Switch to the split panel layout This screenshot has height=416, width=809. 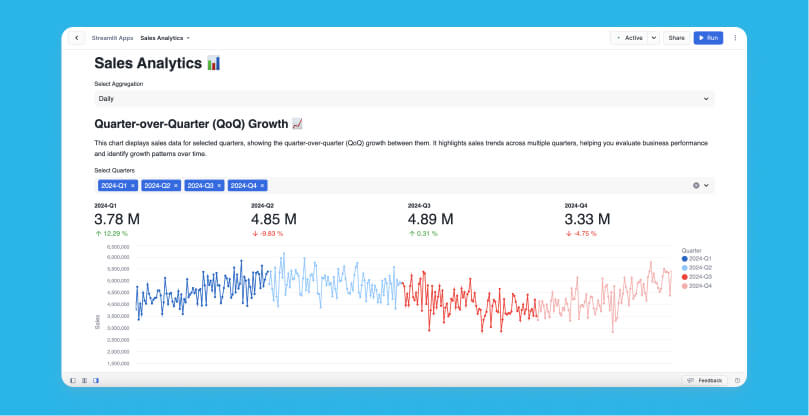click(x=84, y=380)
